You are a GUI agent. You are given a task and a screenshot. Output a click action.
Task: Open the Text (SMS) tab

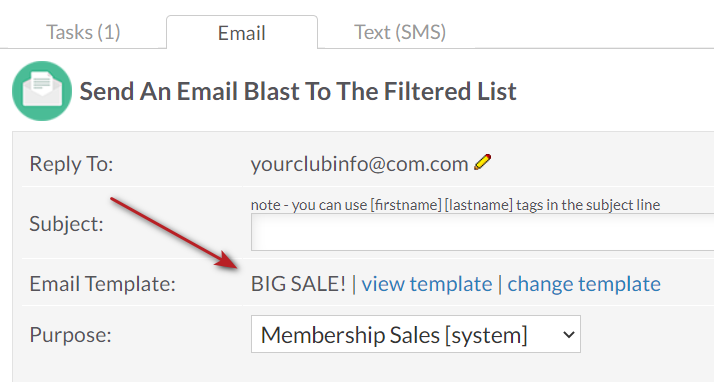(400, 32)
